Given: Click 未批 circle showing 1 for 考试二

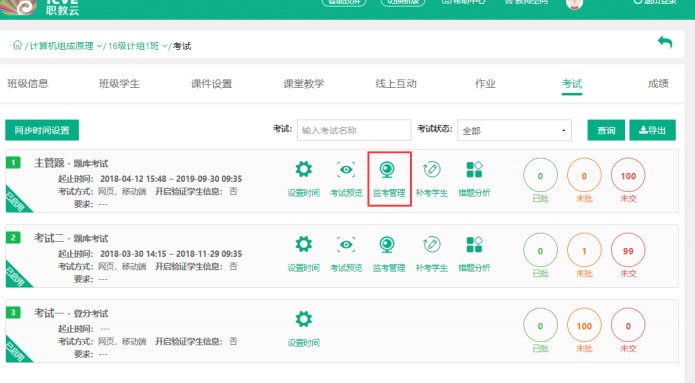Looking at the screenshot, I should pos(584,250).
